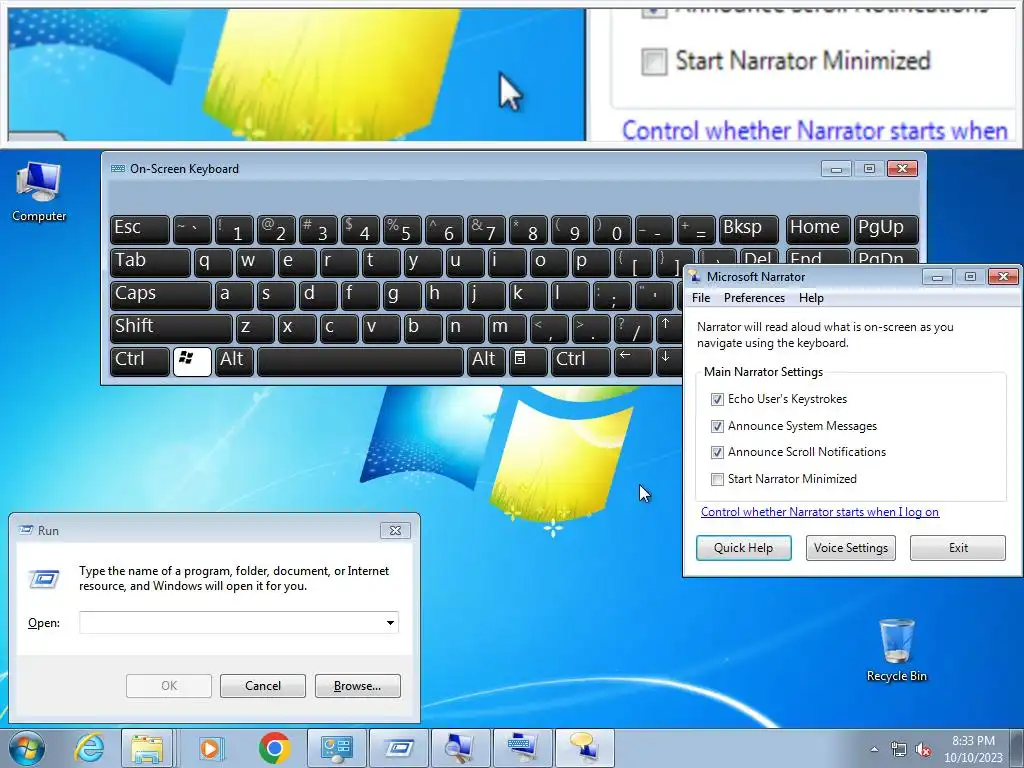Click the Home key on keyboard

[818, 229]
